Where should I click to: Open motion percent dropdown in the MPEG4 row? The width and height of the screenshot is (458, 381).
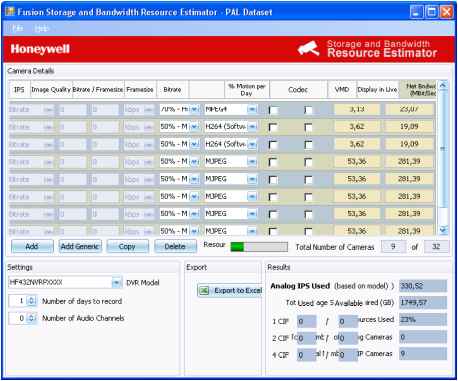pyautogui.click(x=195, y=109)
